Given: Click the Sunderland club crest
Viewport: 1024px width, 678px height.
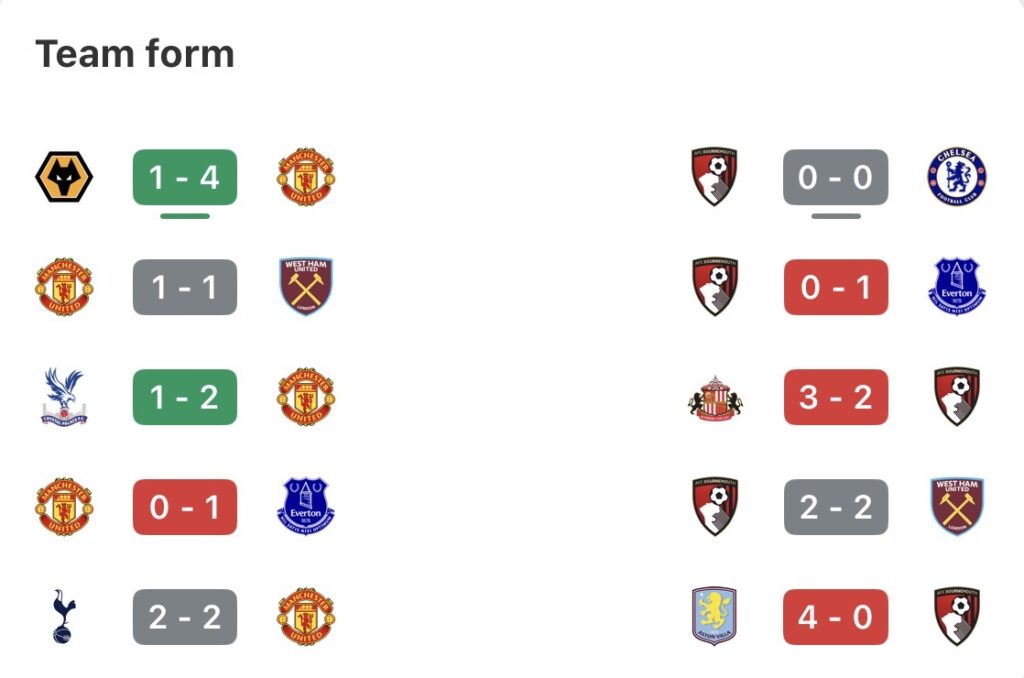Looking at the screenshot, I should [x=715, y=397].
